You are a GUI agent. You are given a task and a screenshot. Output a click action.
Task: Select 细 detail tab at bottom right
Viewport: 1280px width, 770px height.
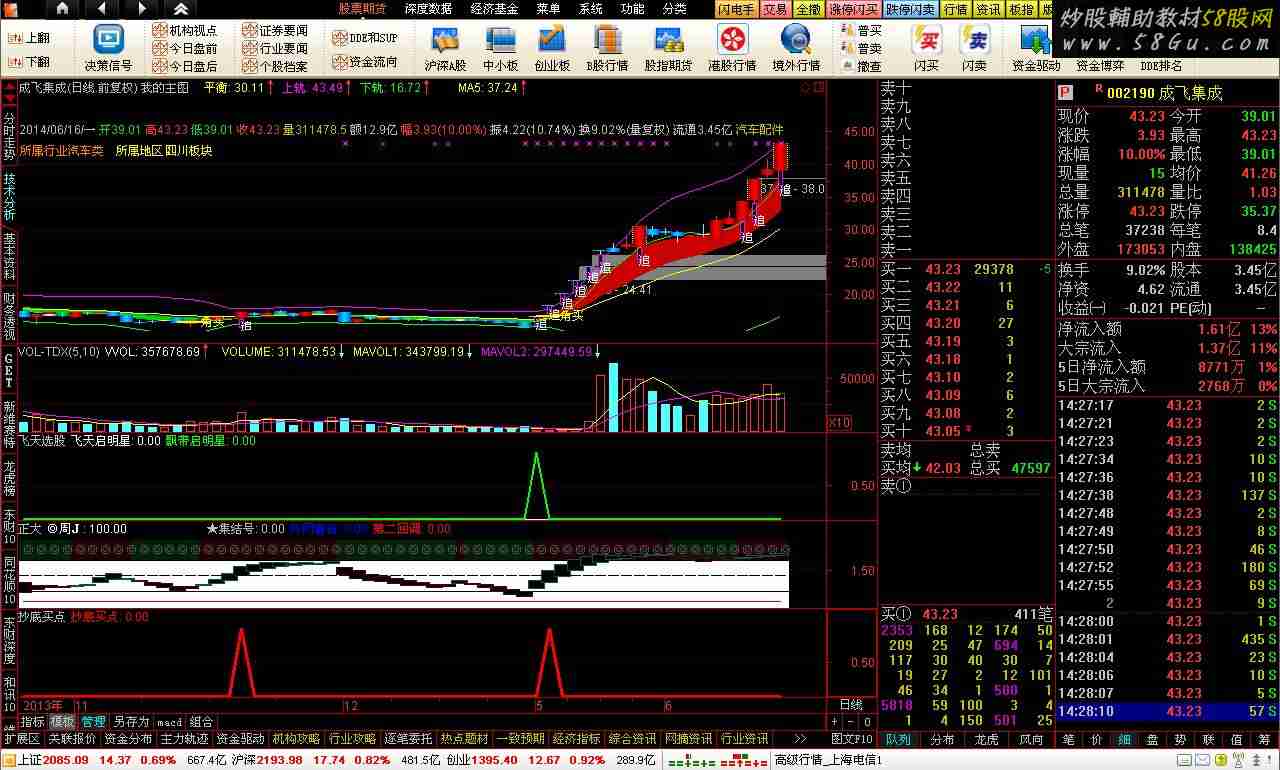coord(1124,740)
